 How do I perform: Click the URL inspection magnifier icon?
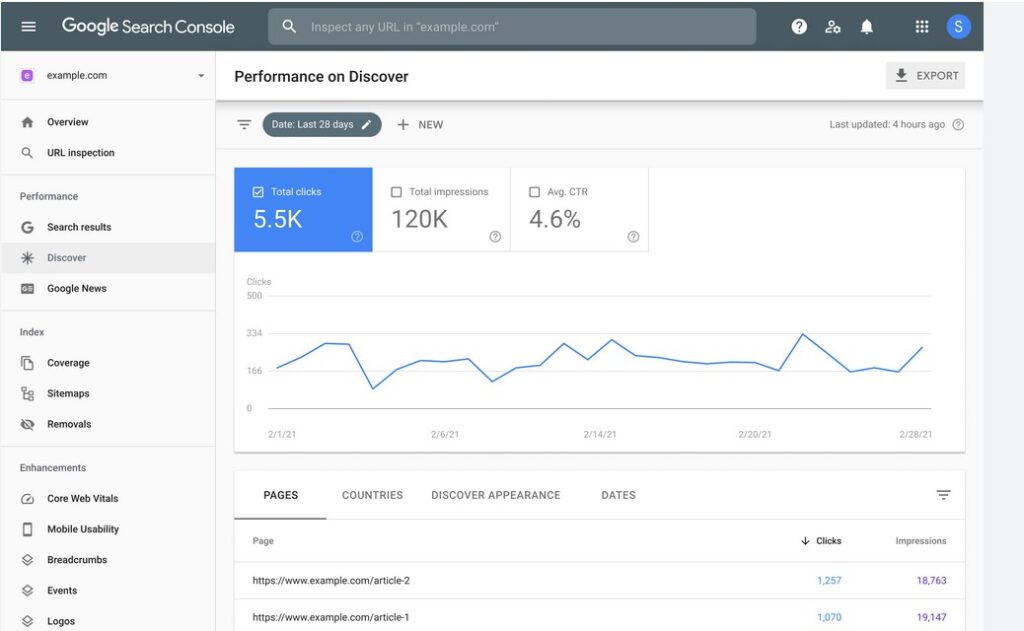[x=27, y=153]
